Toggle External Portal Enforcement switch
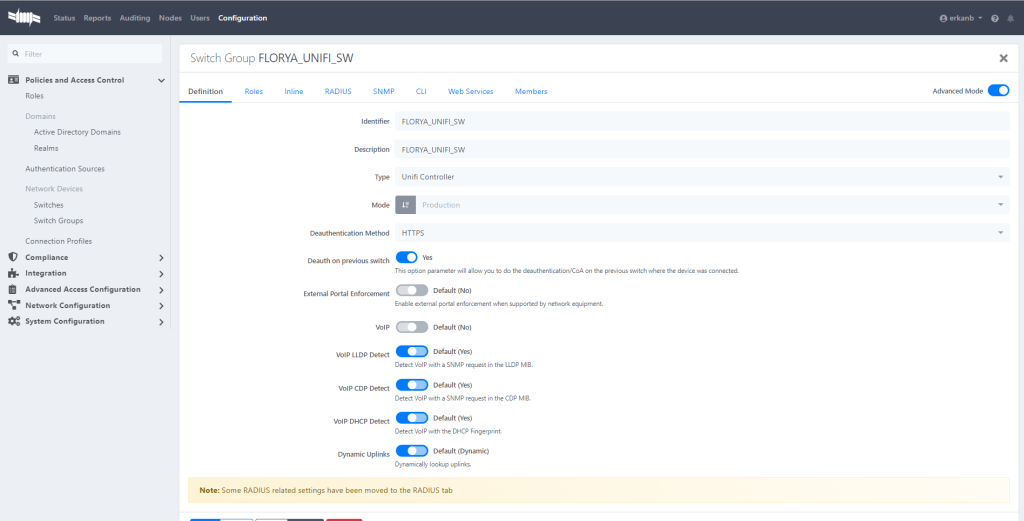 click(x=412, y=290)
